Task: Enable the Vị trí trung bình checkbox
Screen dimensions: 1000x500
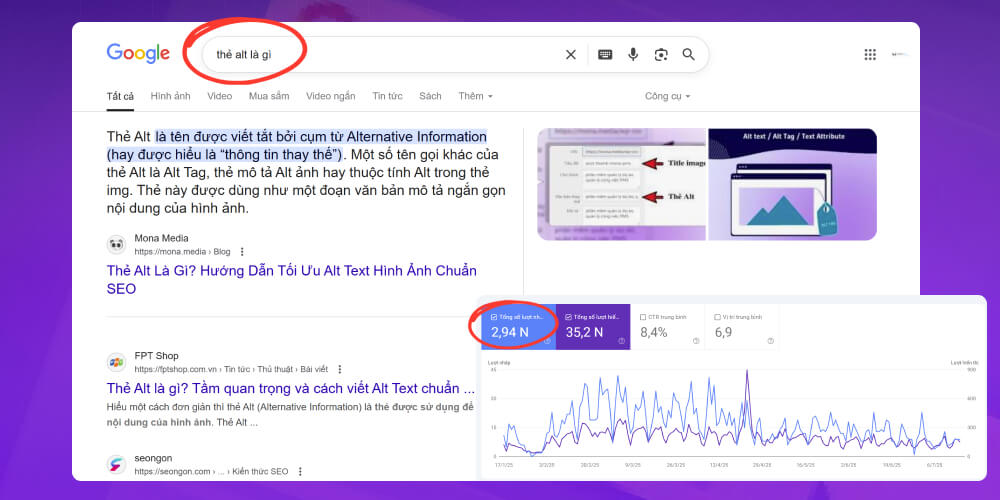Action: (717, 317)
